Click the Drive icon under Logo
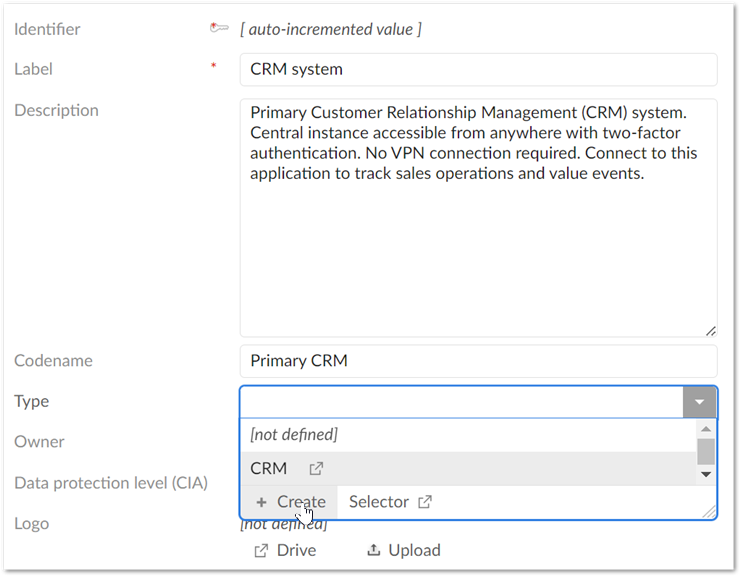Viewport: 740px width, 576px height. click(x=261, y=550)
